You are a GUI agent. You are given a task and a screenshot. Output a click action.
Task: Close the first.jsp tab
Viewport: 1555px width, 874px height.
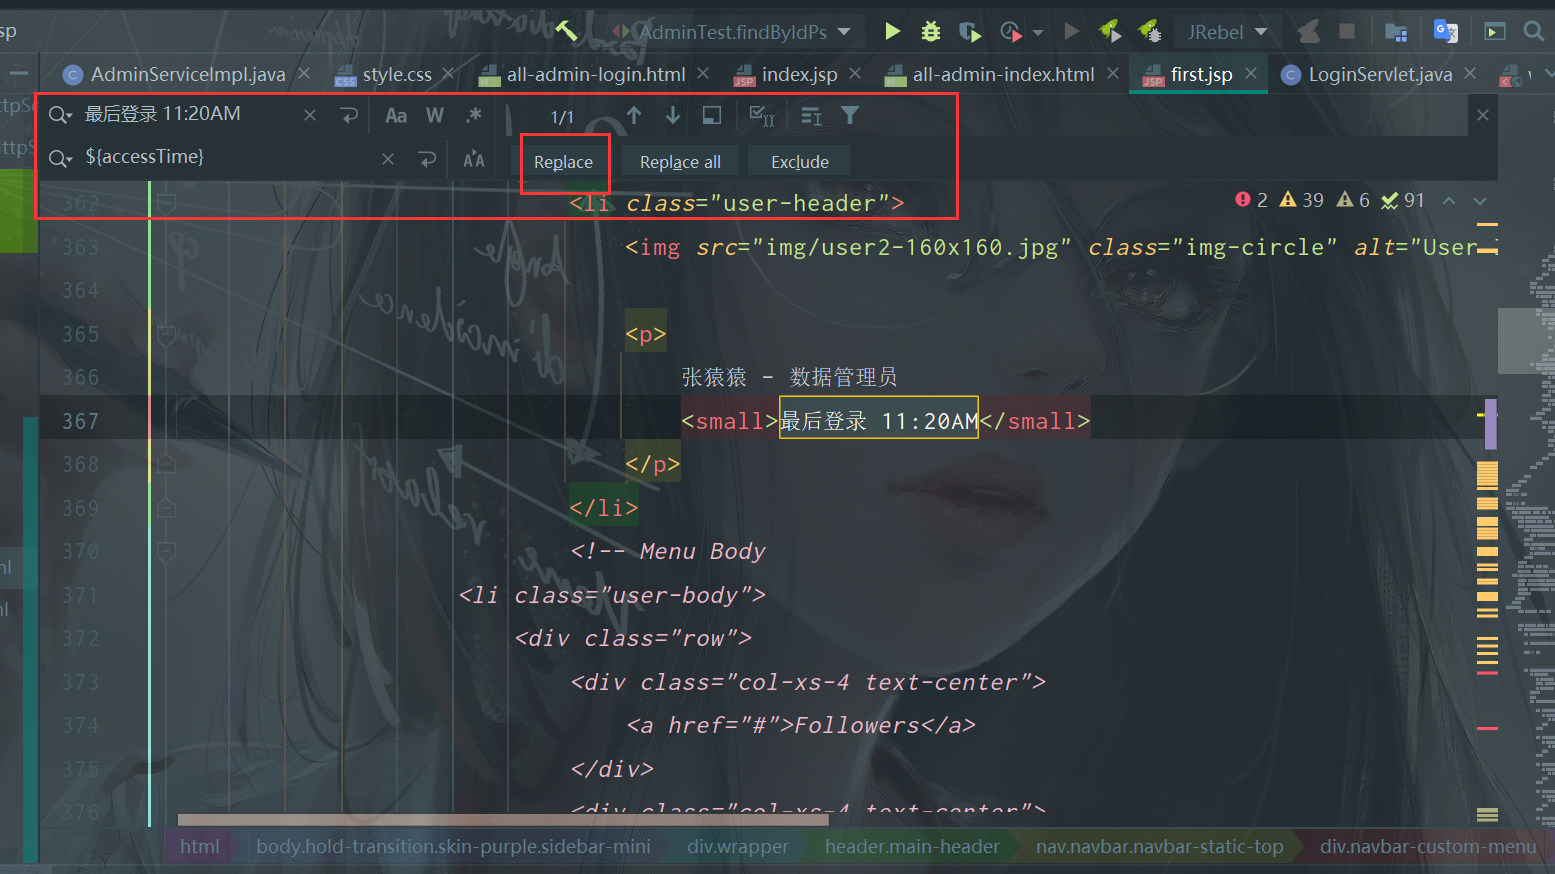[x=1251, y=74]
